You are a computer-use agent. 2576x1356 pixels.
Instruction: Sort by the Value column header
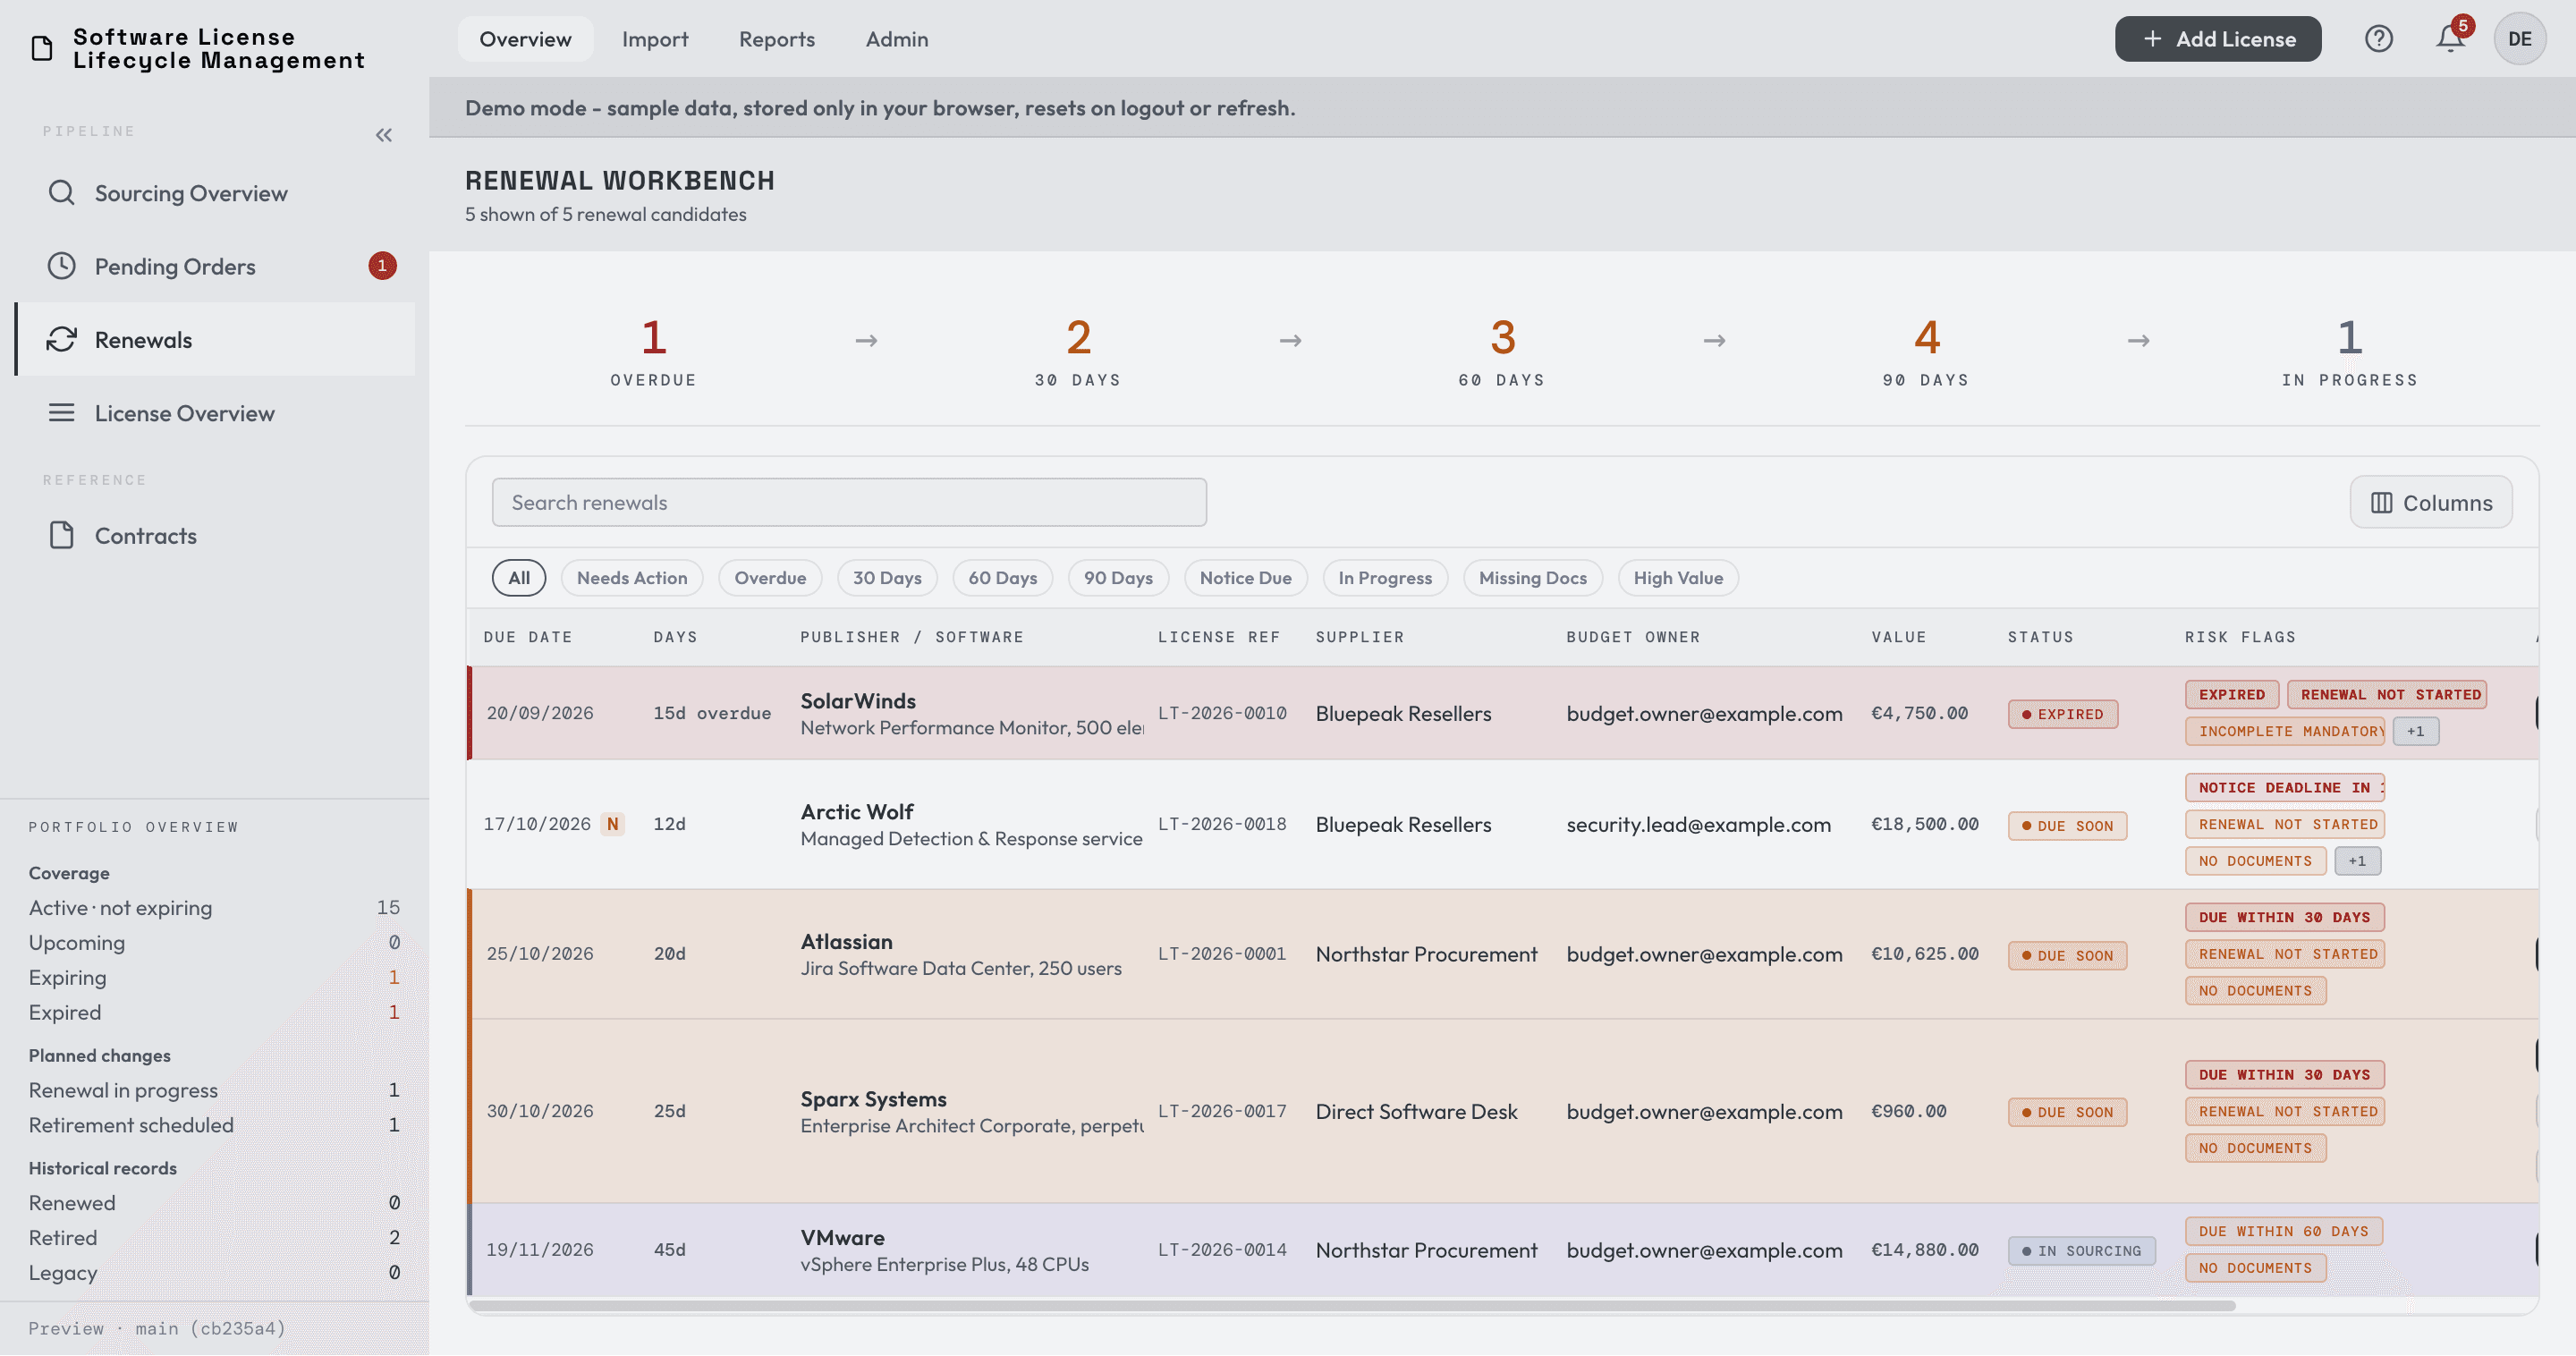pos(1899,637)
